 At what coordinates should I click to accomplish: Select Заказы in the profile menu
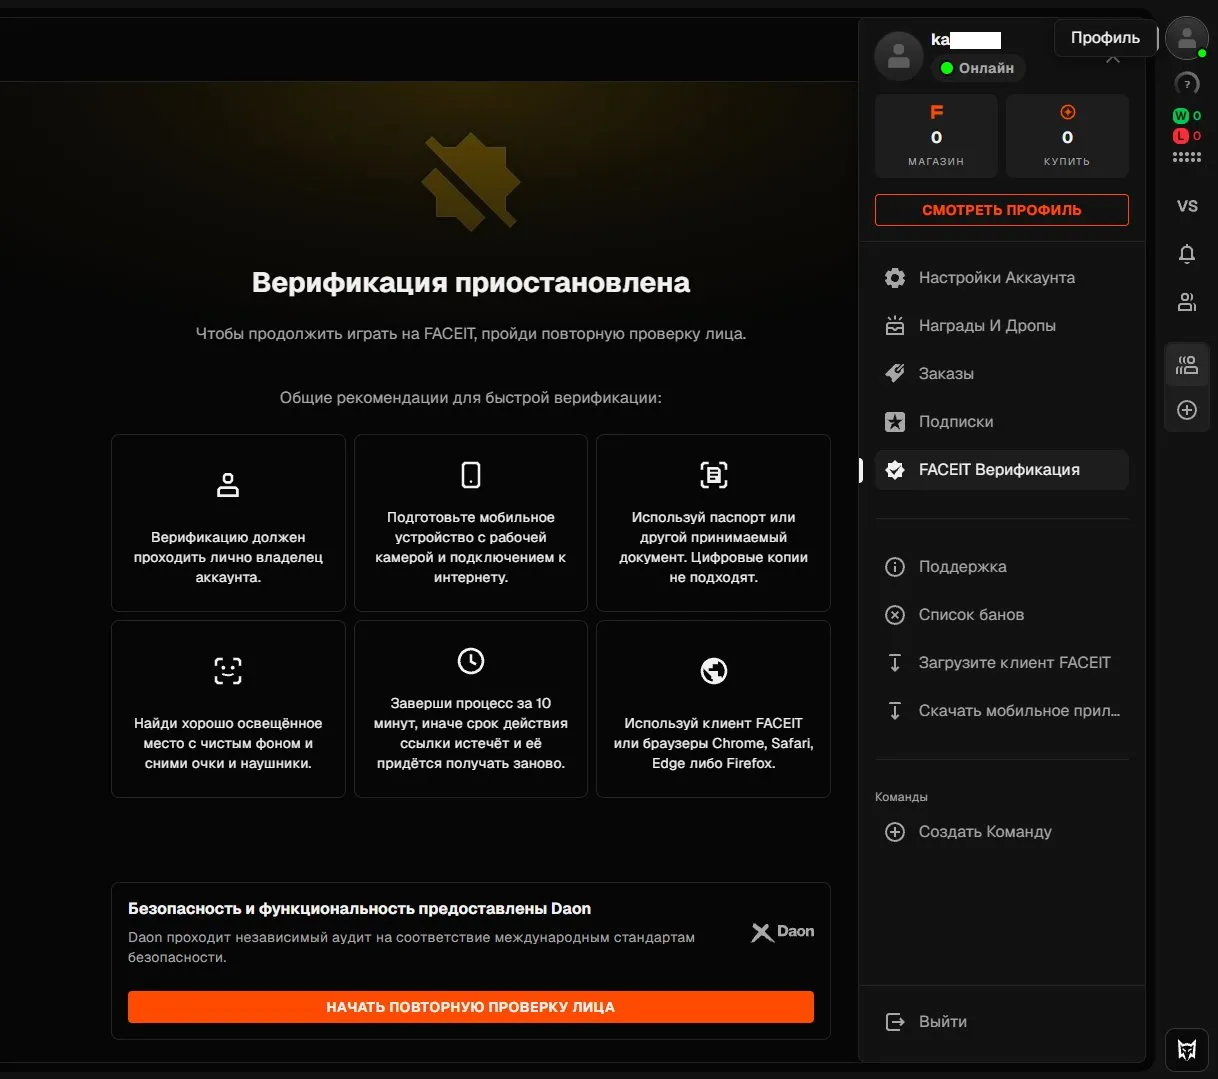pyautogui.click(x=1002, y=374)
